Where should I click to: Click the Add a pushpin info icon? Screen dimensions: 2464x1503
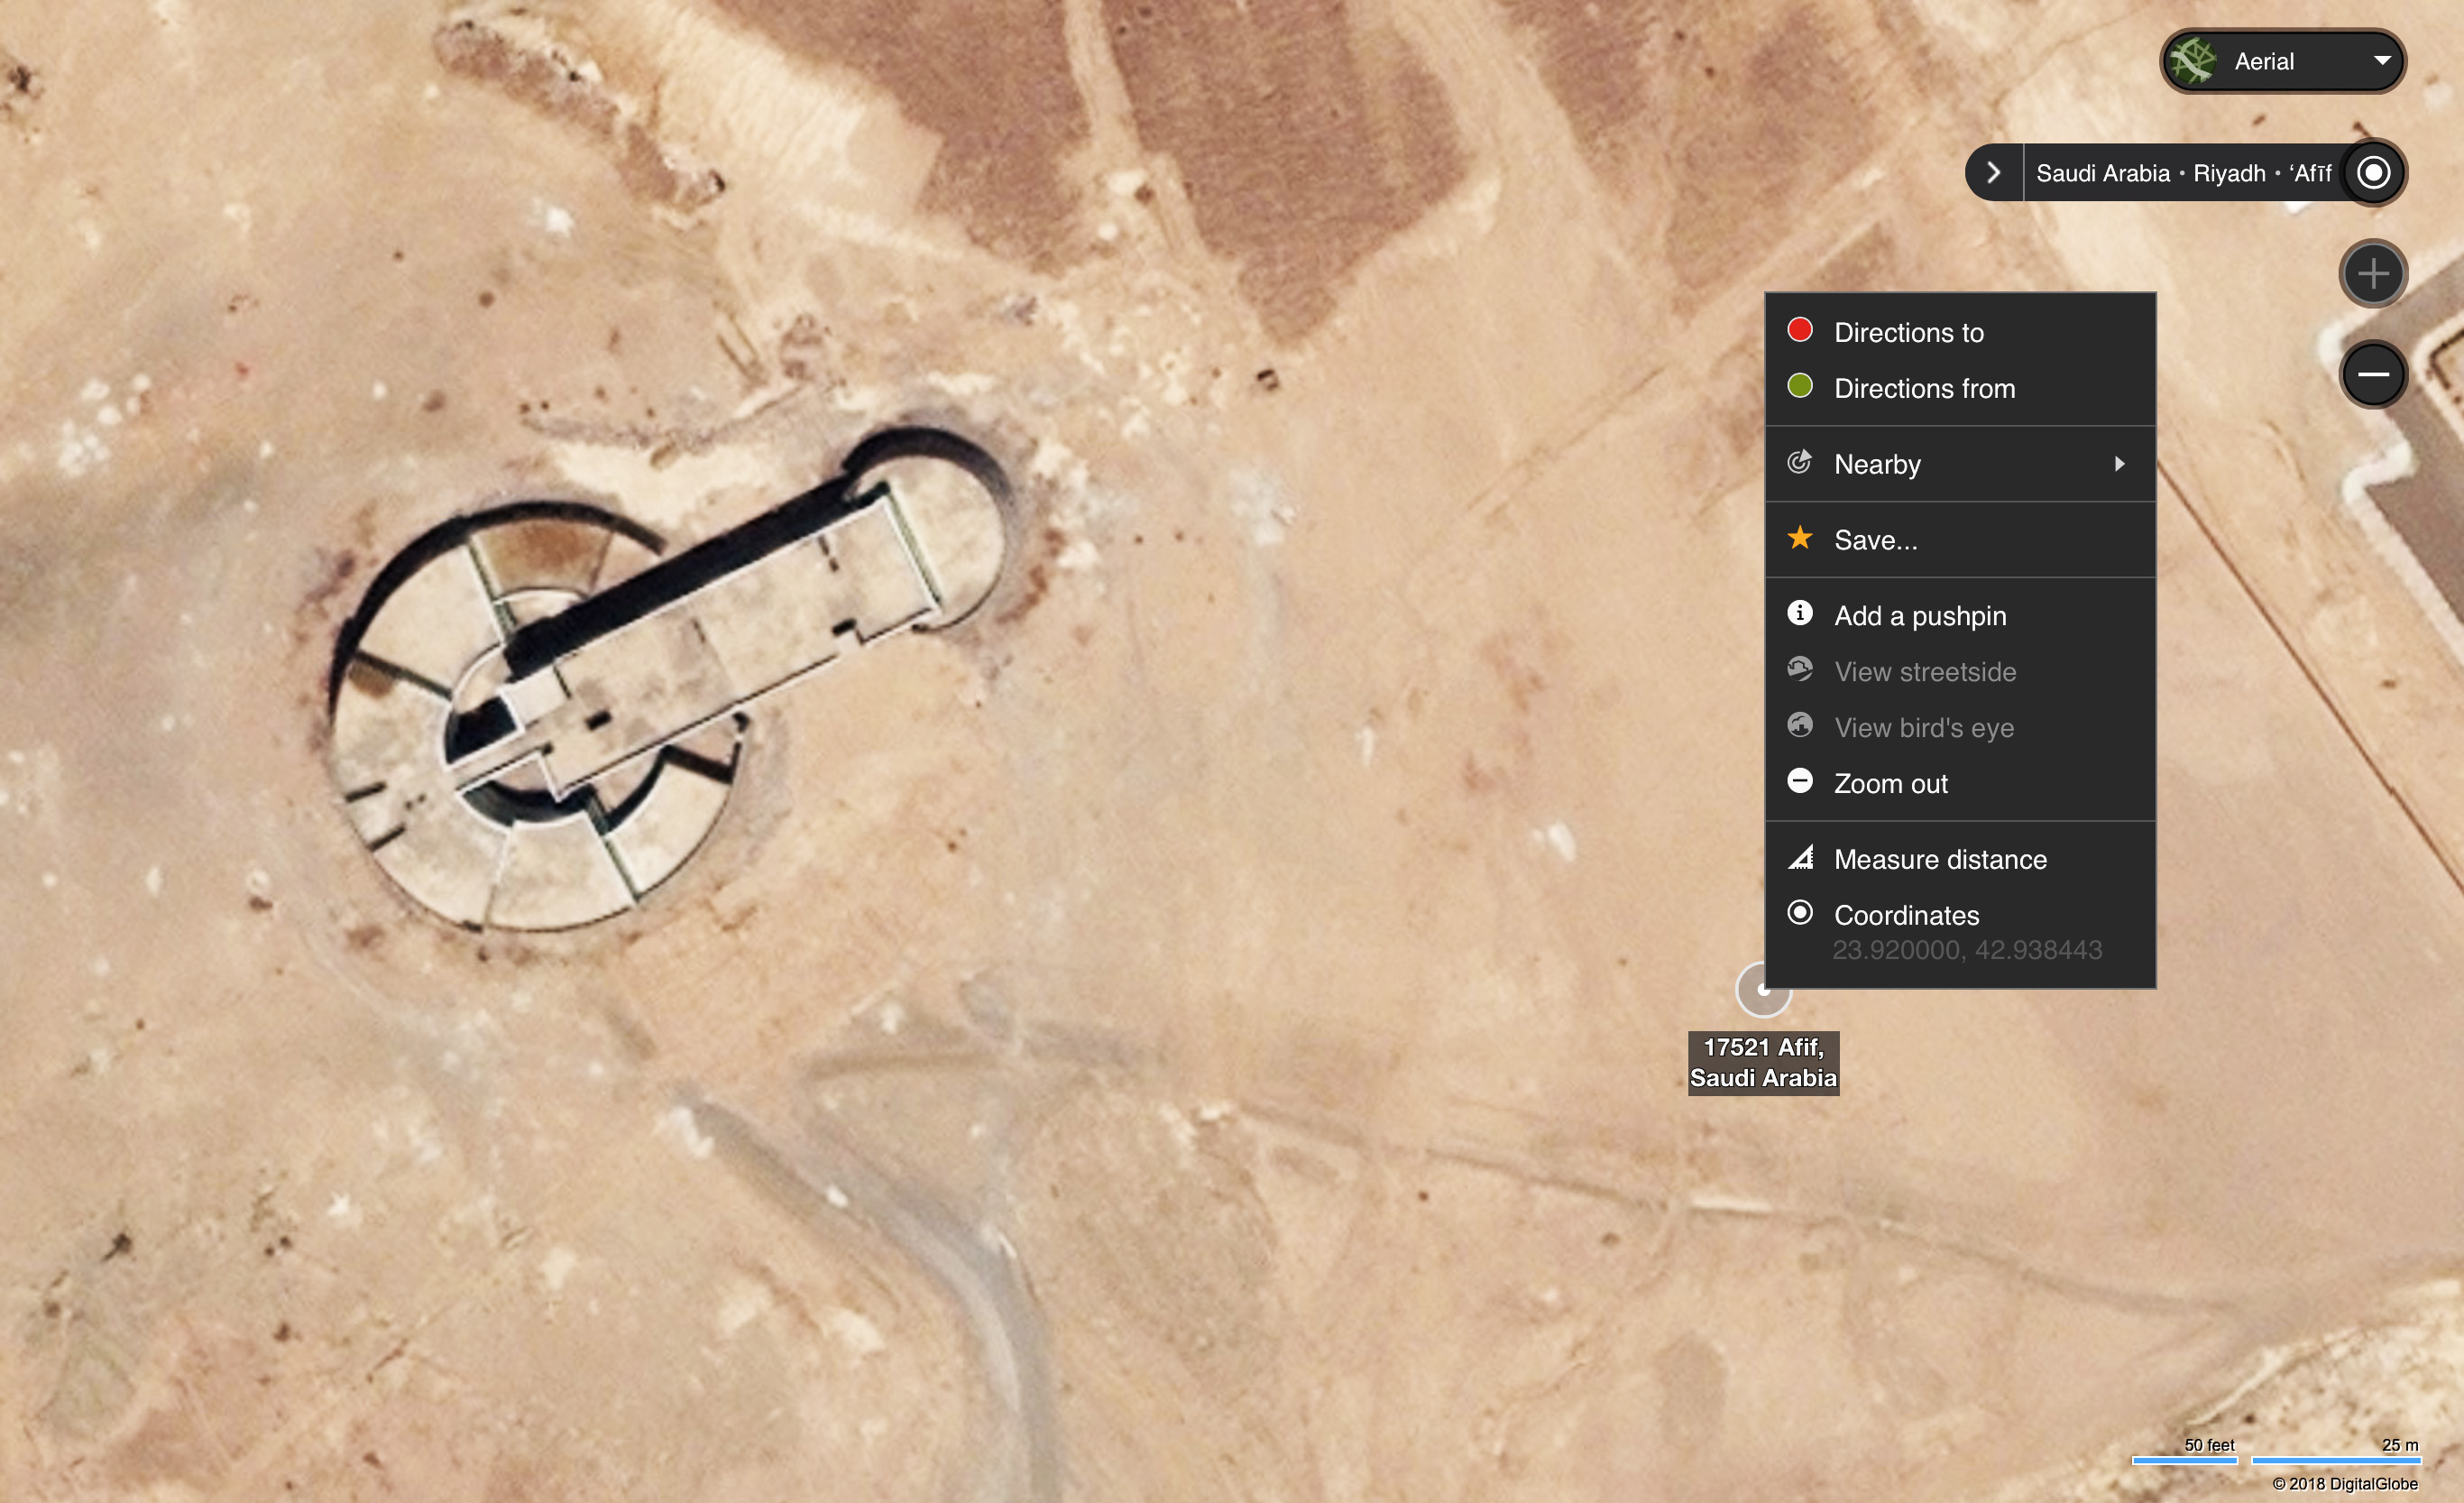(x=1799, y=613)
